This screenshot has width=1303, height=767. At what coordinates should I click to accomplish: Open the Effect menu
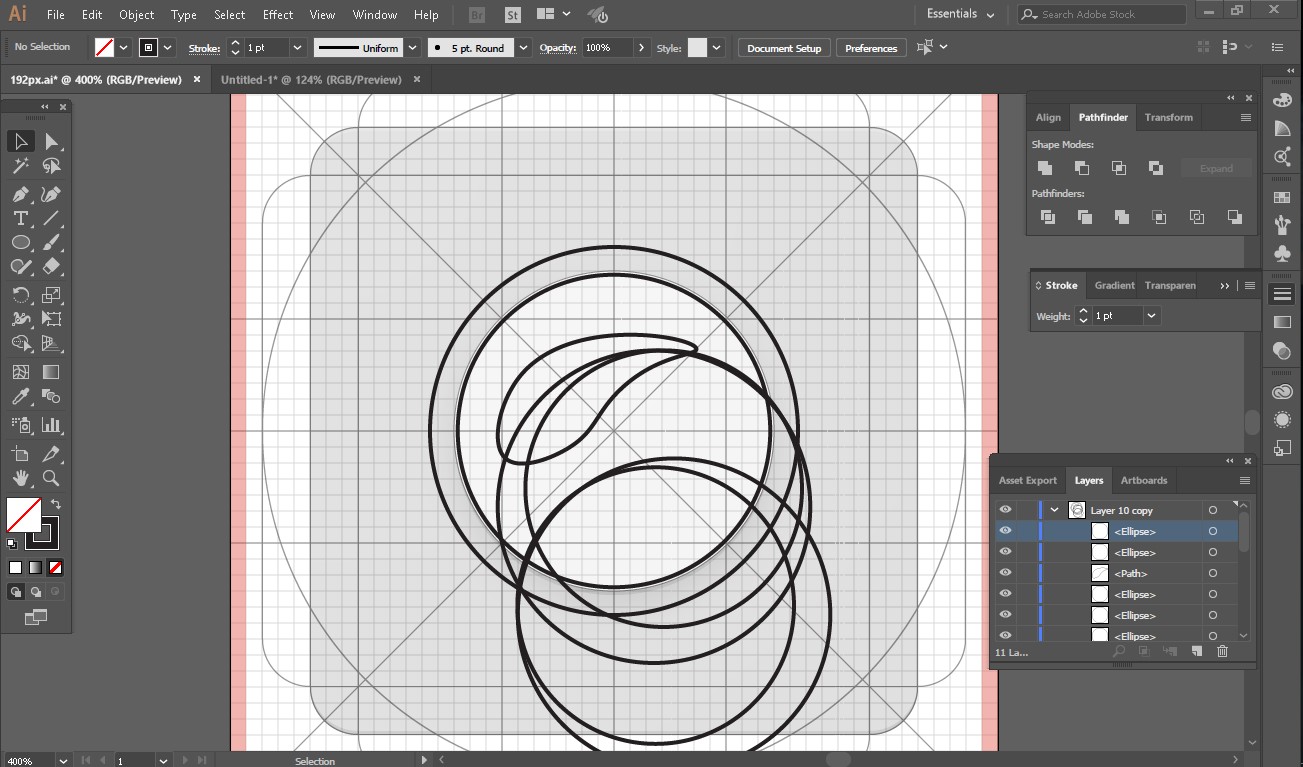(x=278, y=15)
